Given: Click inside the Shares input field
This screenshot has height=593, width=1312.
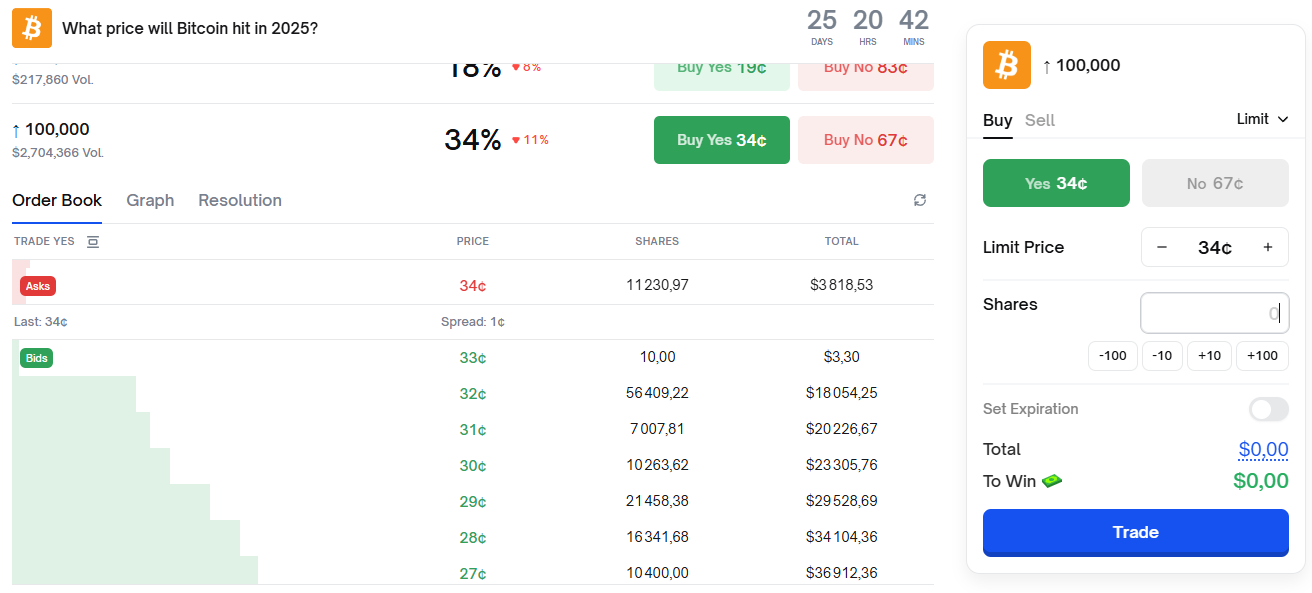Looking at the screenshot, I should pos(1214,312).
